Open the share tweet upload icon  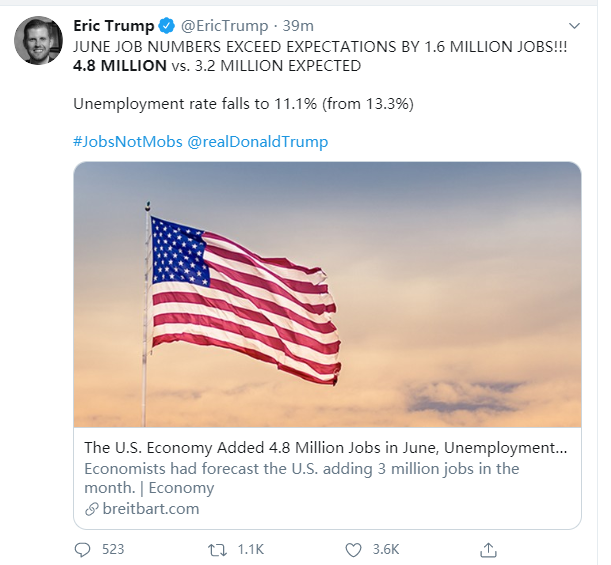(x=488, y=550)
